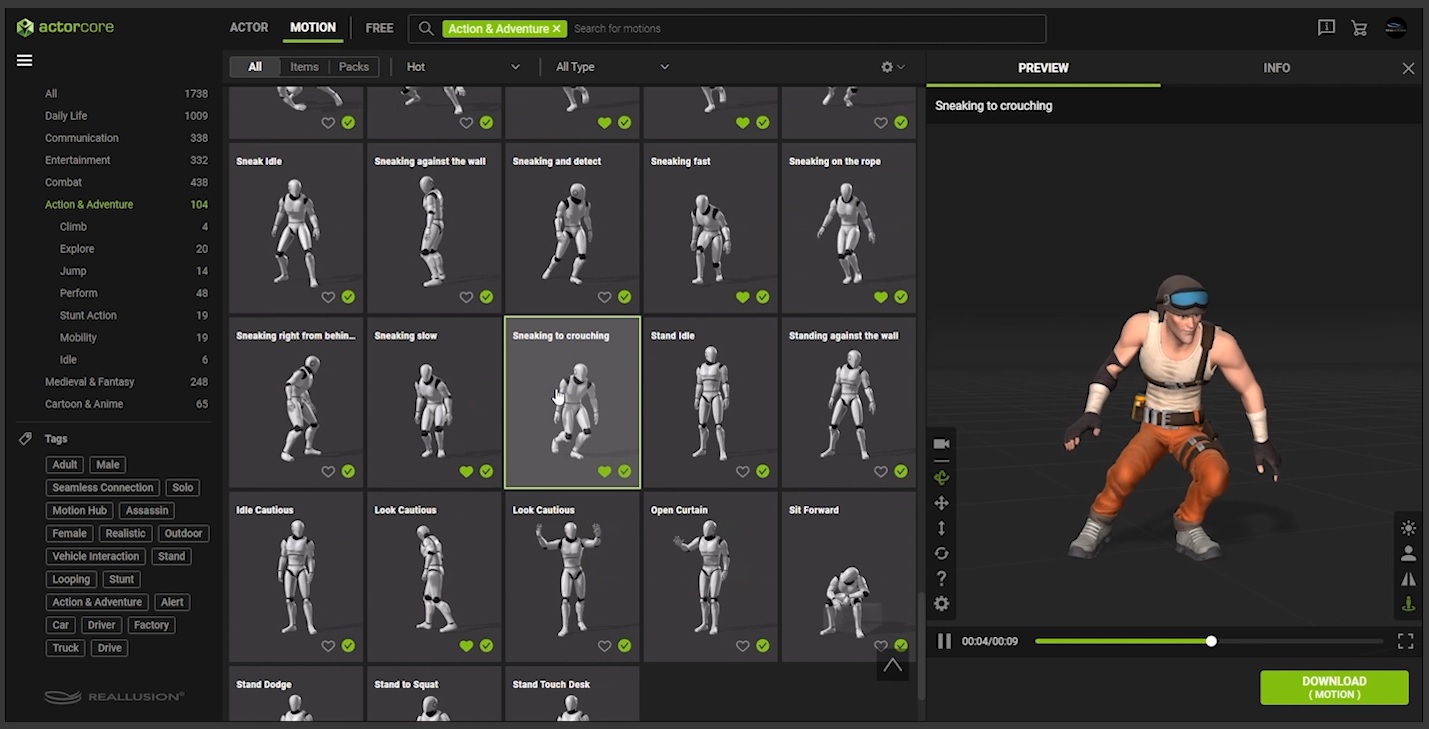This screenshot has height=729, width=1429.
Task: Open the shopping cart
Action: point(1359,28)
